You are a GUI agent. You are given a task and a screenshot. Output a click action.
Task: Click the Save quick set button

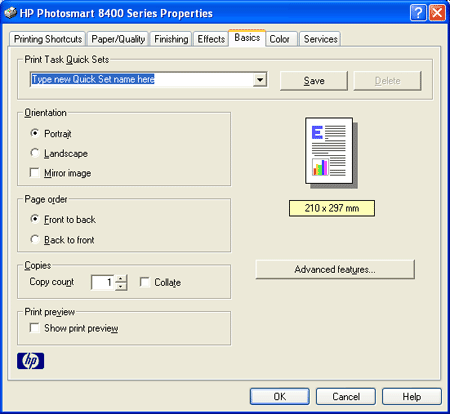(314, 81)
